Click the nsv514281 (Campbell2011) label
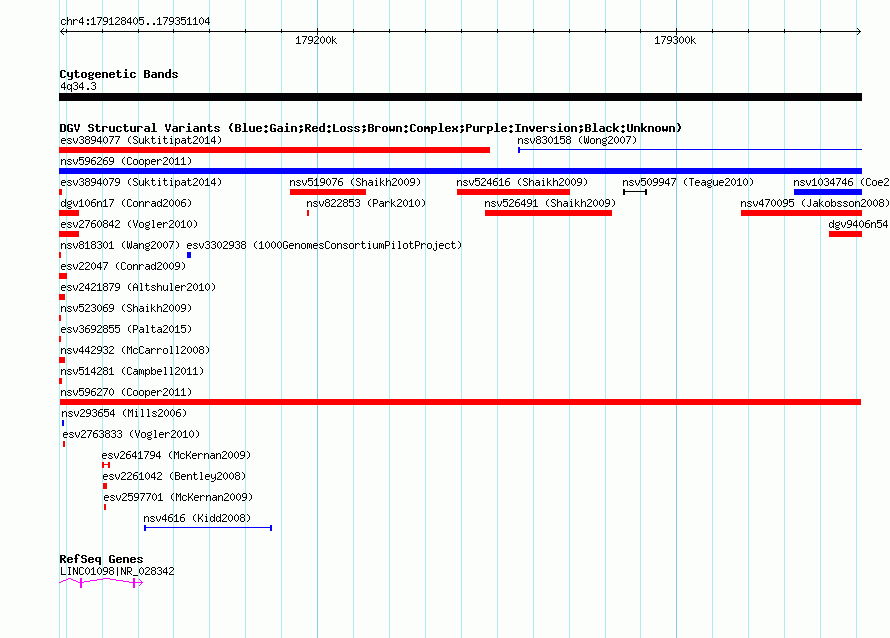This screenshot has width=890, height=638. coord(132,371)
